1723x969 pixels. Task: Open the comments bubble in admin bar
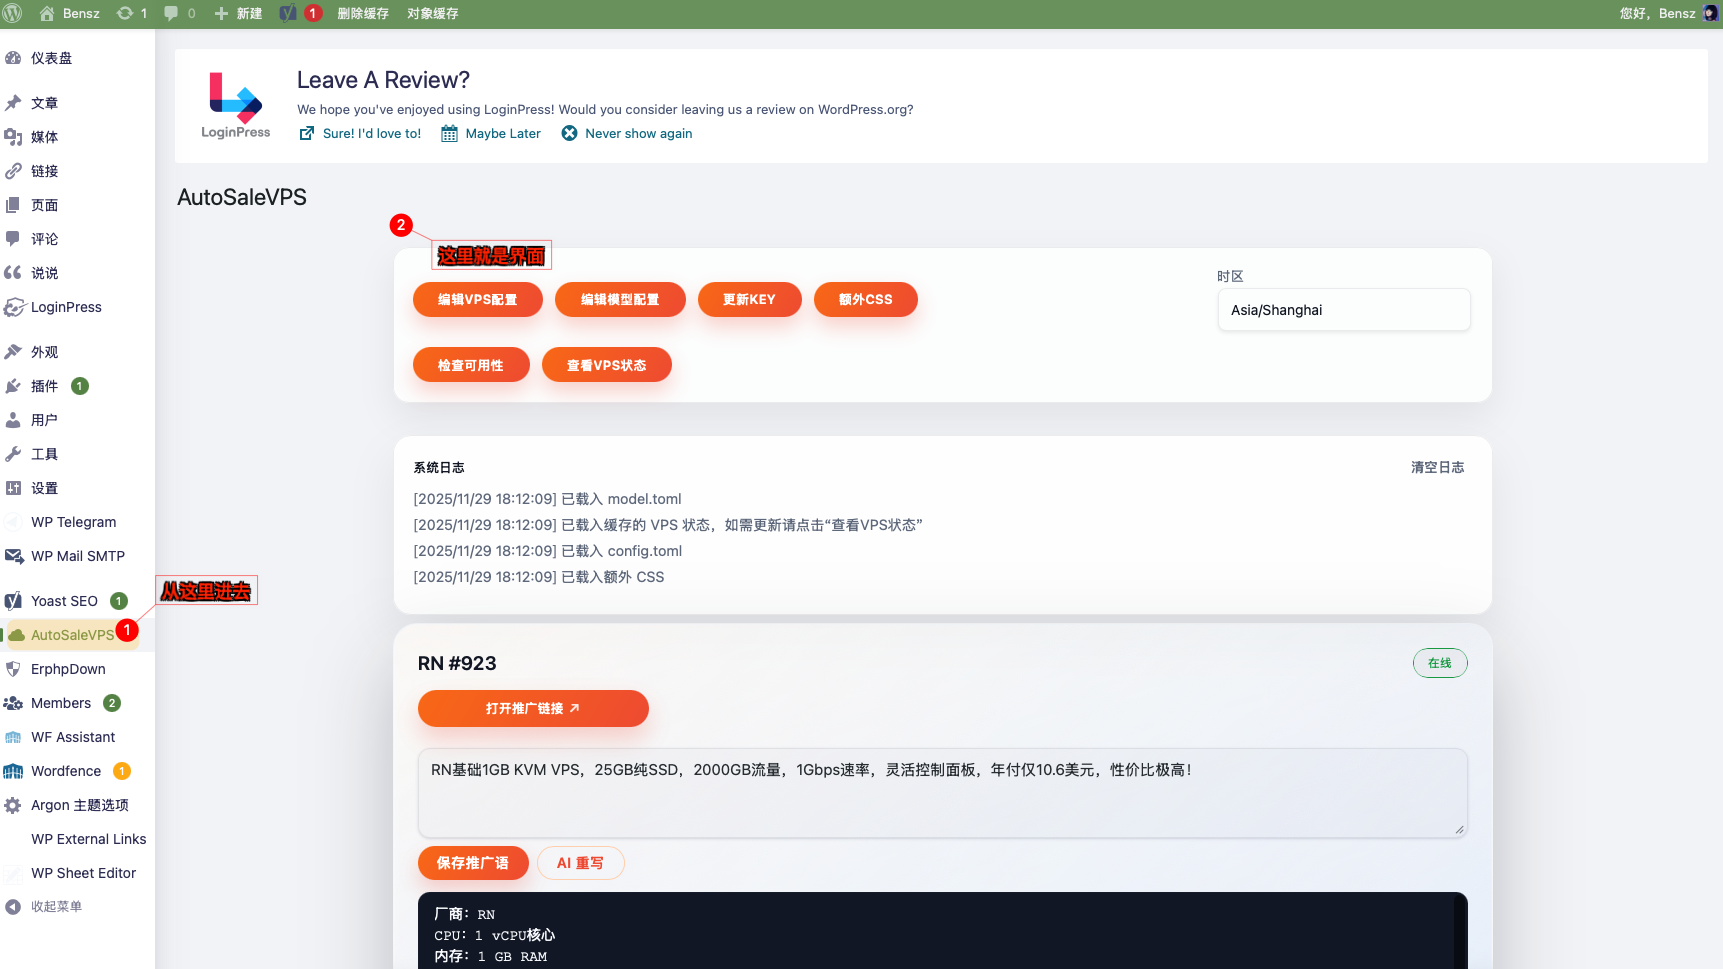171,13
